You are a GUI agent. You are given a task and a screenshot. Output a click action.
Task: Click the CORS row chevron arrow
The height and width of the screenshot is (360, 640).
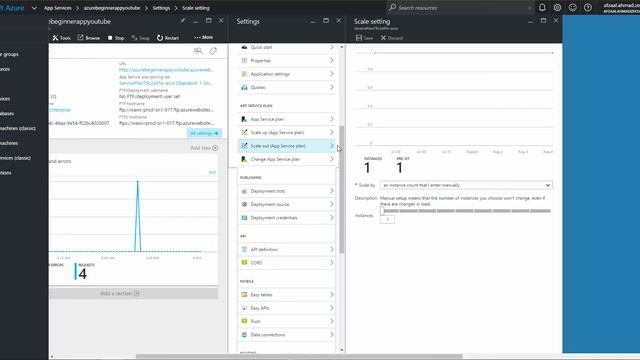point(331,263)
